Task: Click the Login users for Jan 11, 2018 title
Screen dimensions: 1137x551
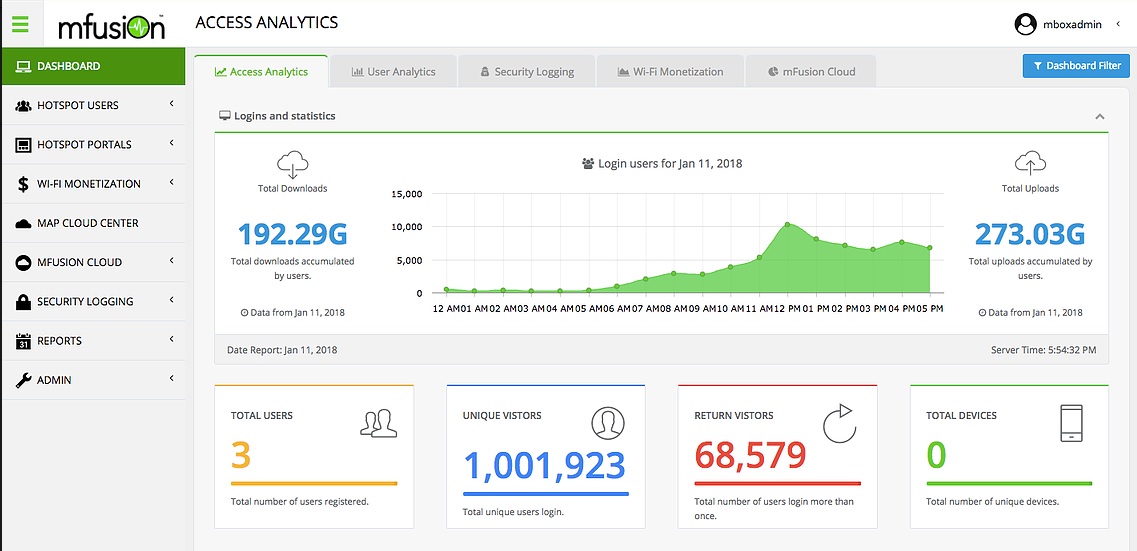Action: tap(670, 164)
